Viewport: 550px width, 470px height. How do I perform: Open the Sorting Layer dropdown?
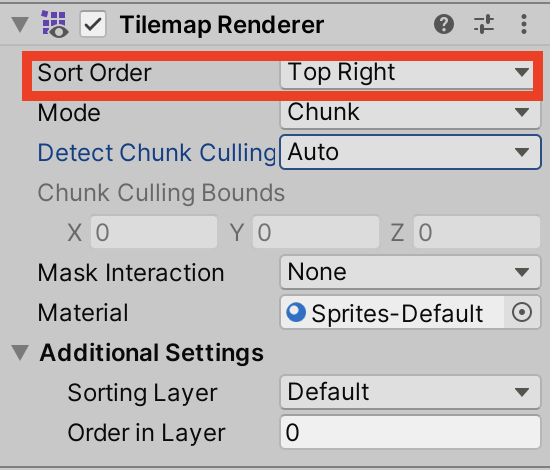tap(410, 392)
